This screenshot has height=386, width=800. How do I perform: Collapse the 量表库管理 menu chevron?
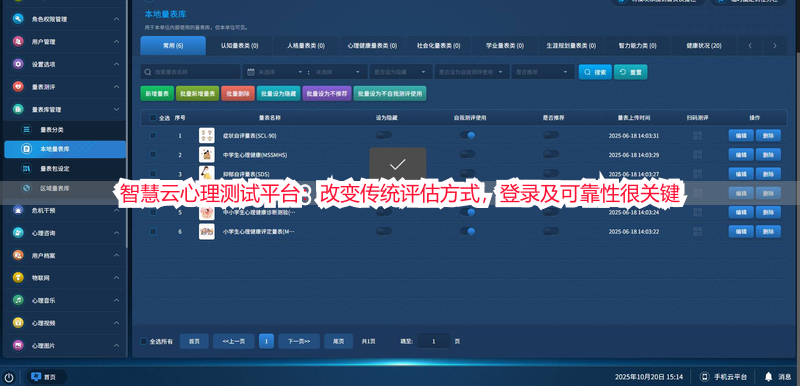coord(116,109)
